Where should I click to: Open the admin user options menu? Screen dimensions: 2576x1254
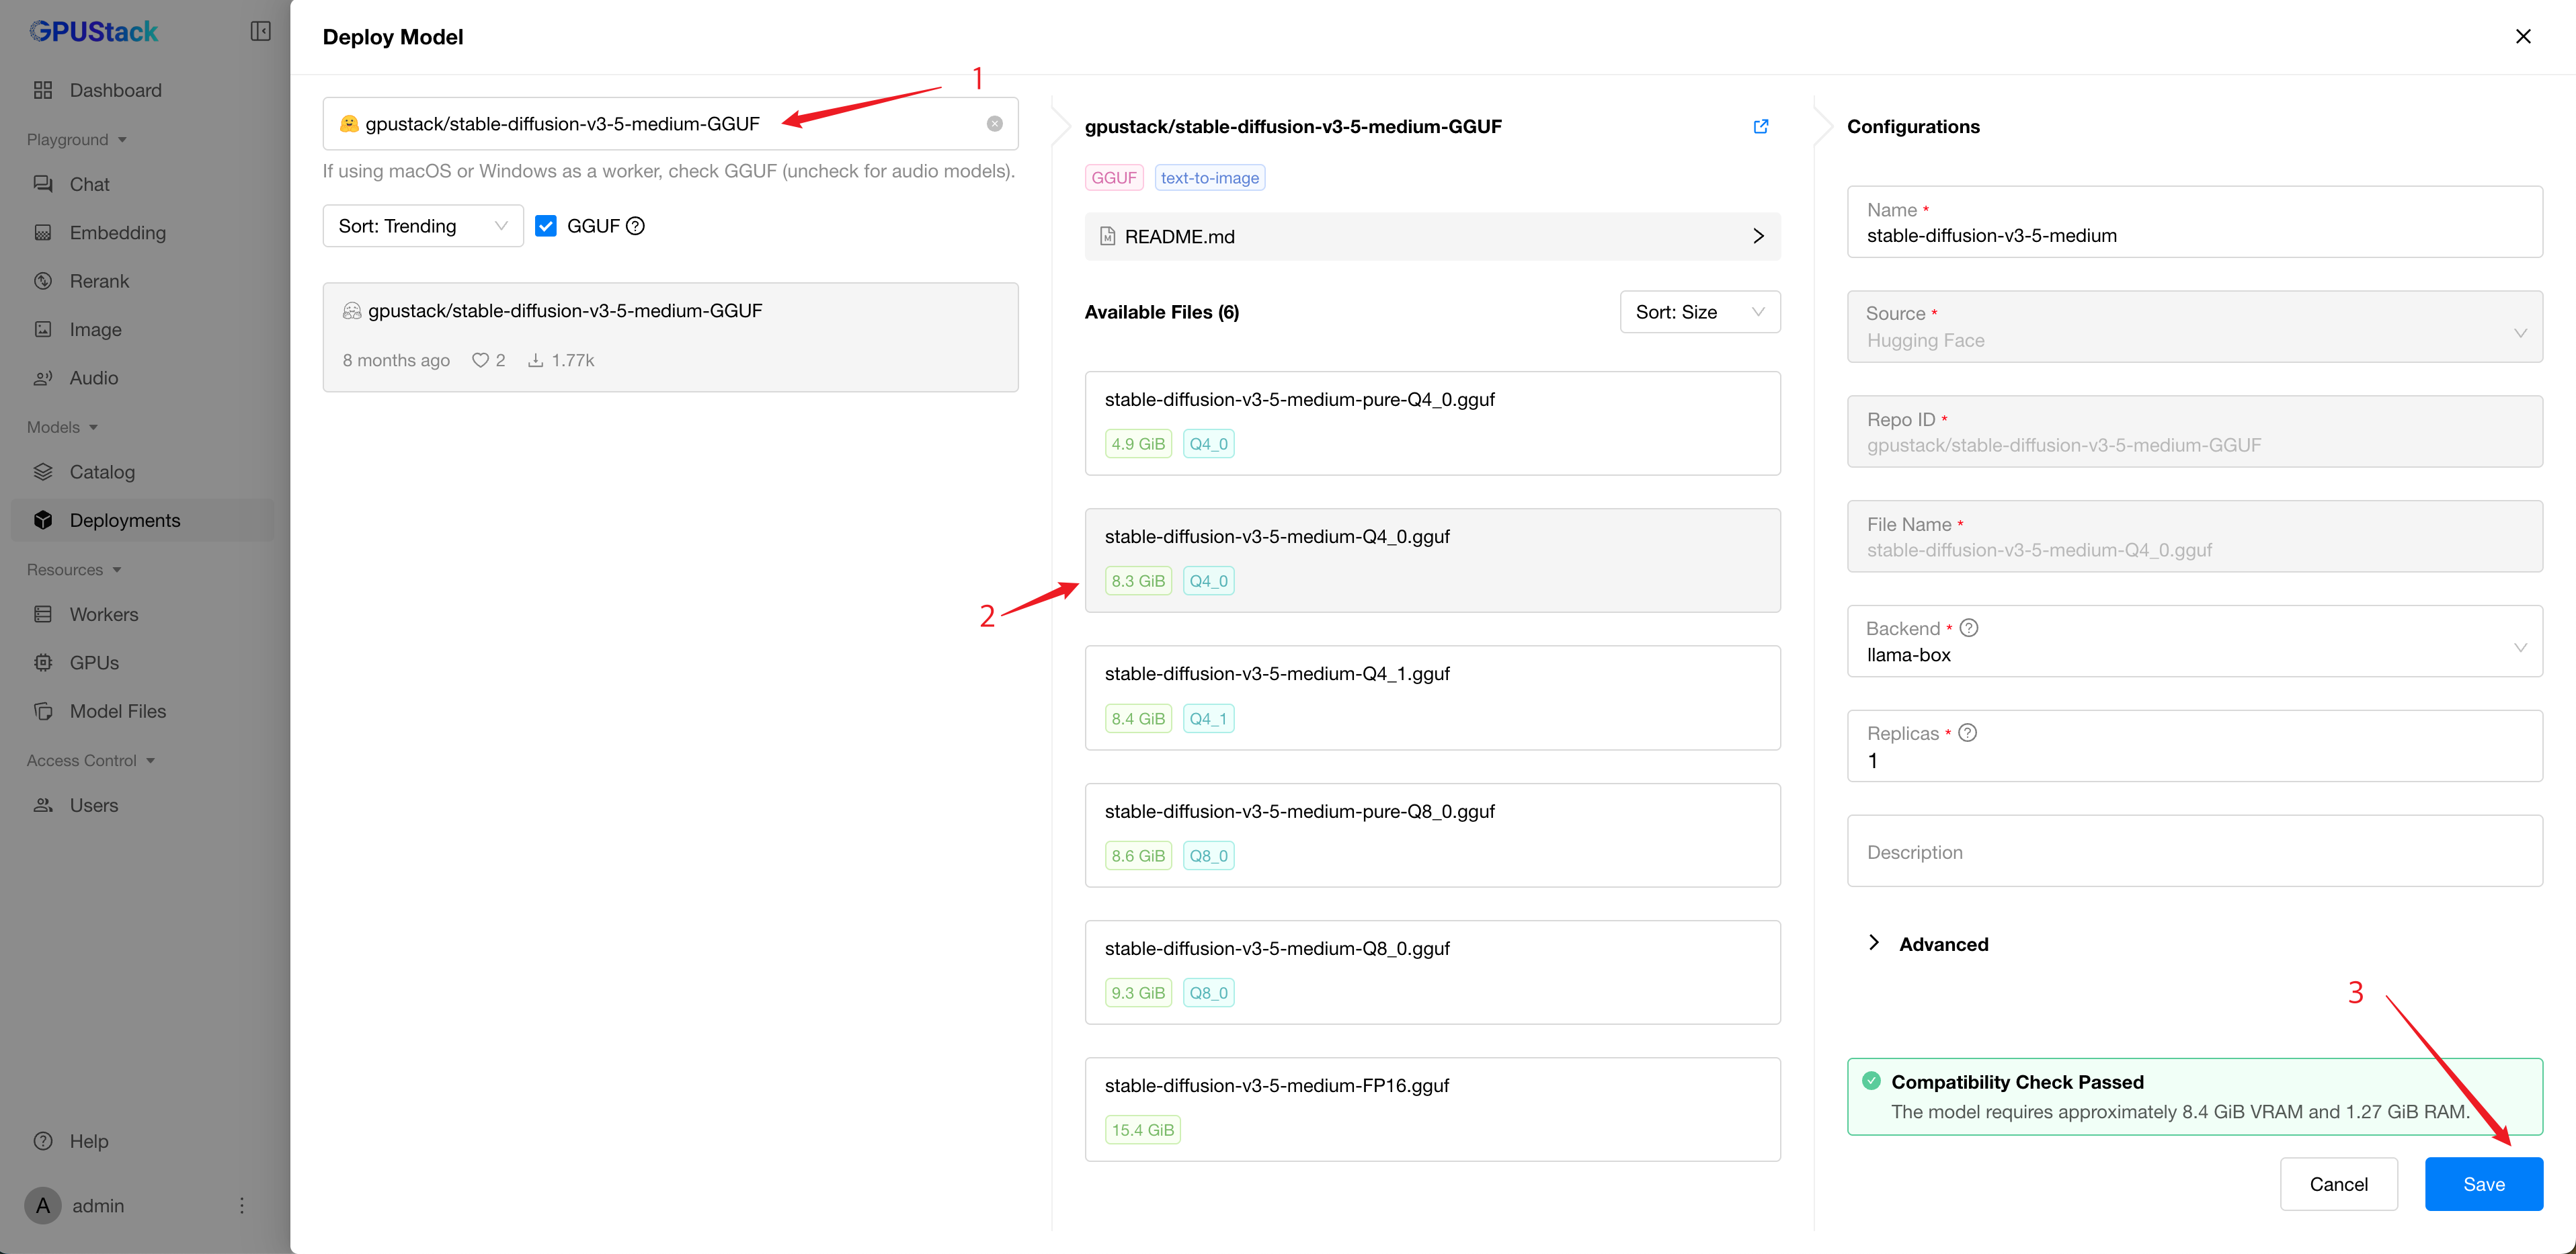241,1205
